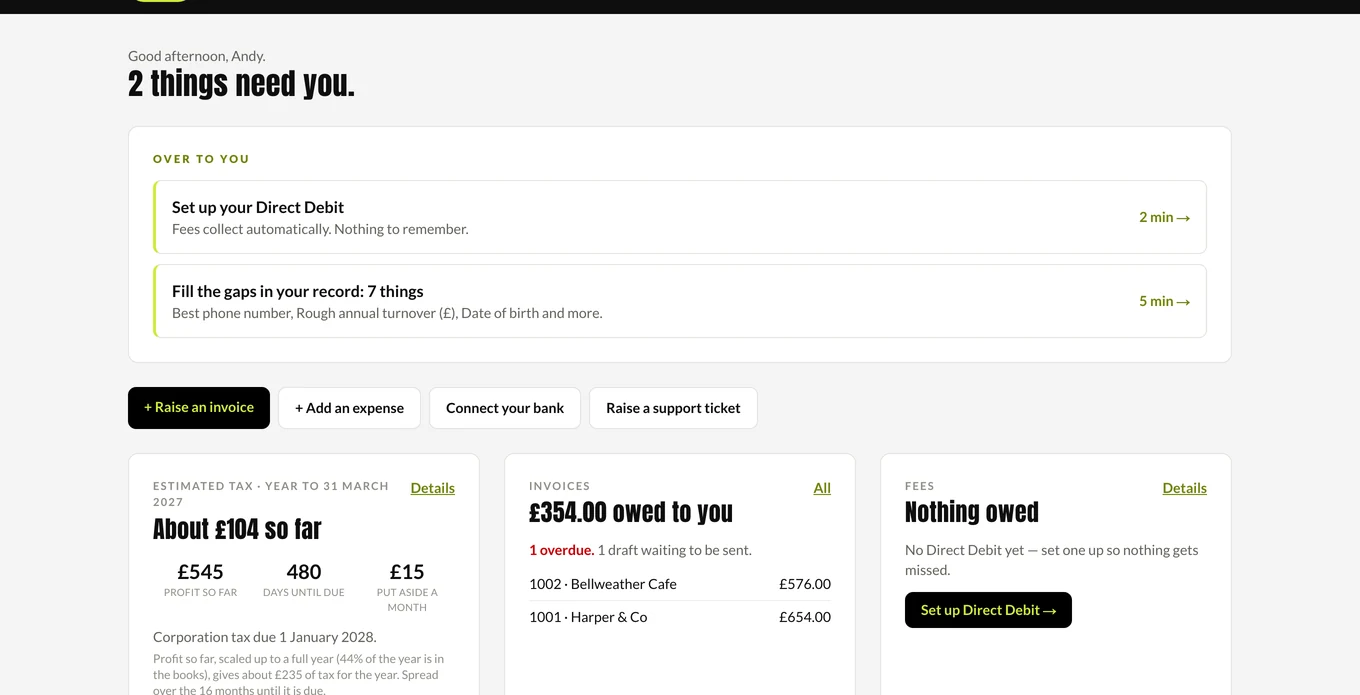Click the black Set up Direct Debit button
1360x695 pixels.
pyautogui.click(x=988, y=610)
